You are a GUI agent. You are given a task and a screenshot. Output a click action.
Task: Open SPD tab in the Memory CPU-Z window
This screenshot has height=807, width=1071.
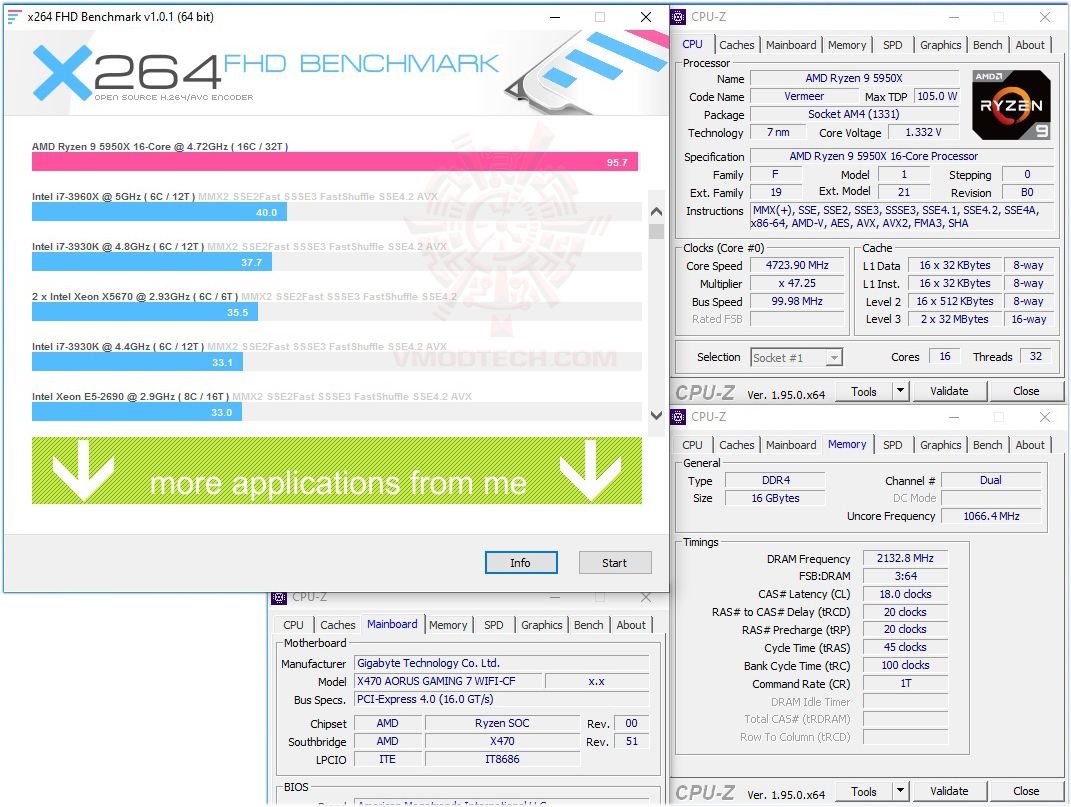[x=892, y=445]
